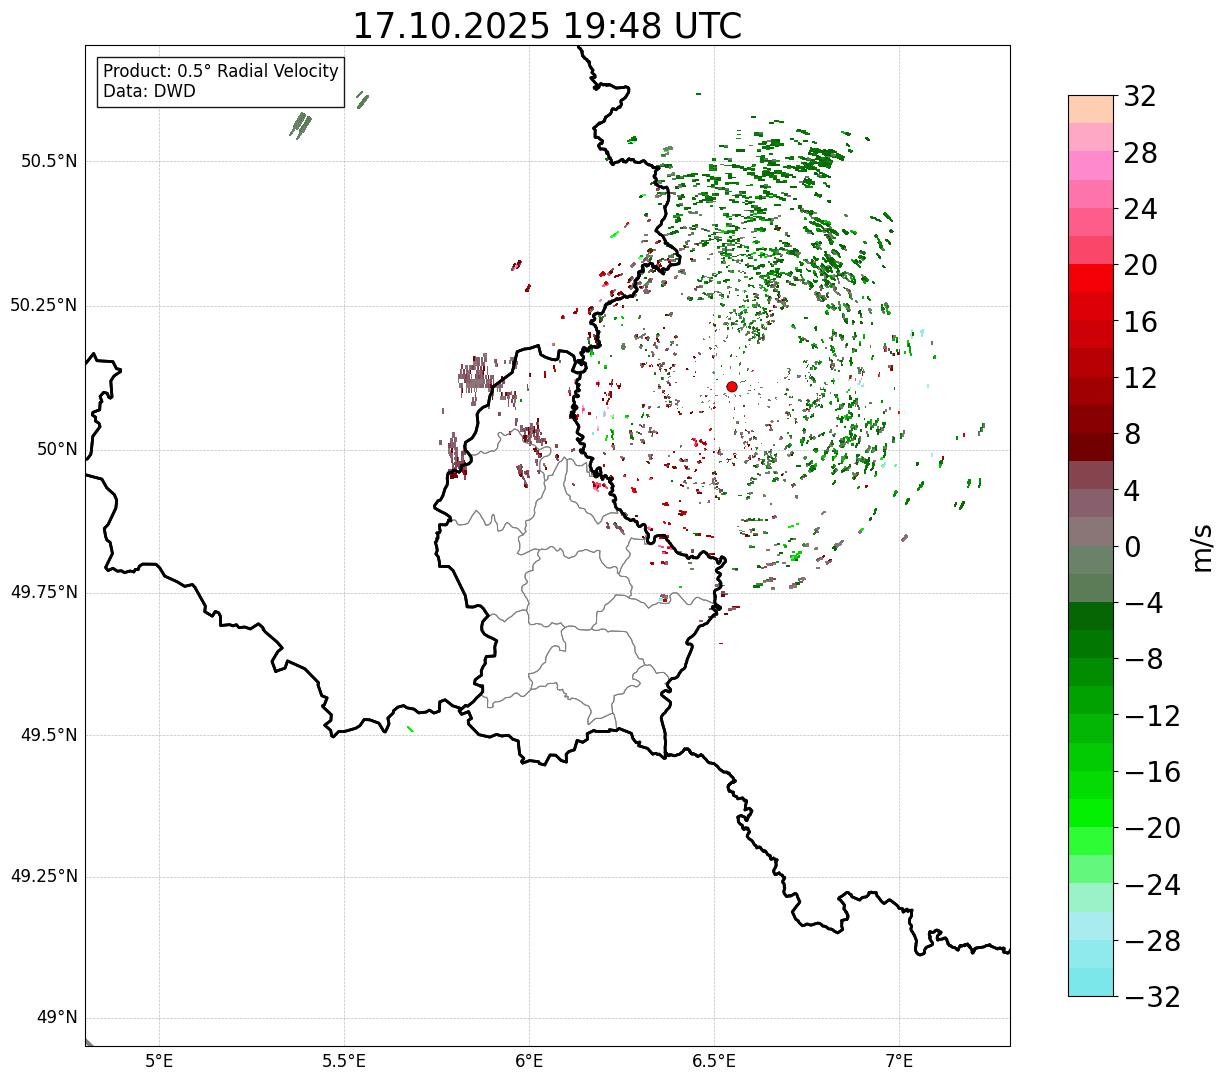Click the 49°N latitude label

point(57,1018)
